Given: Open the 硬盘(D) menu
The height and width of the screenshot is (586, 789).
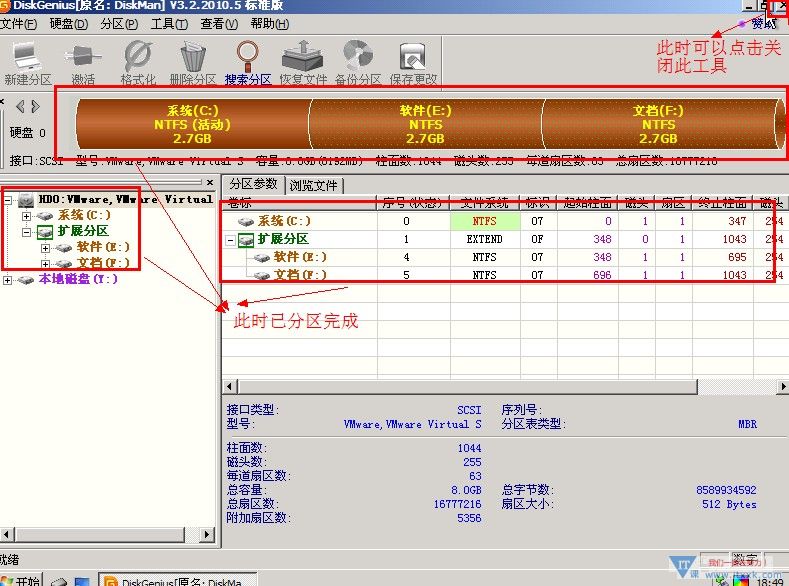Looking at the screenshot, I should tap(69, 24).
